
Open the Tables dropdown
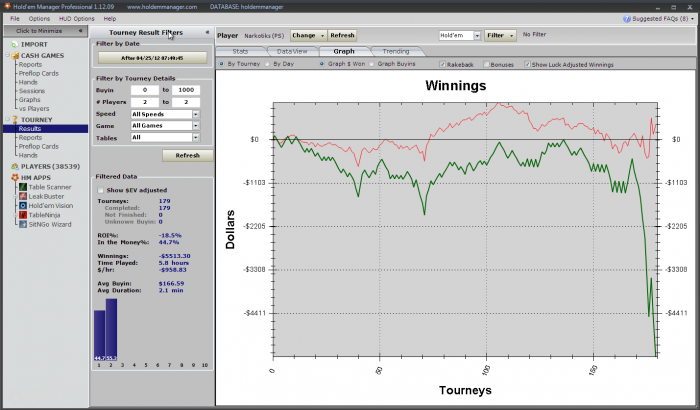tap(196, 138)
